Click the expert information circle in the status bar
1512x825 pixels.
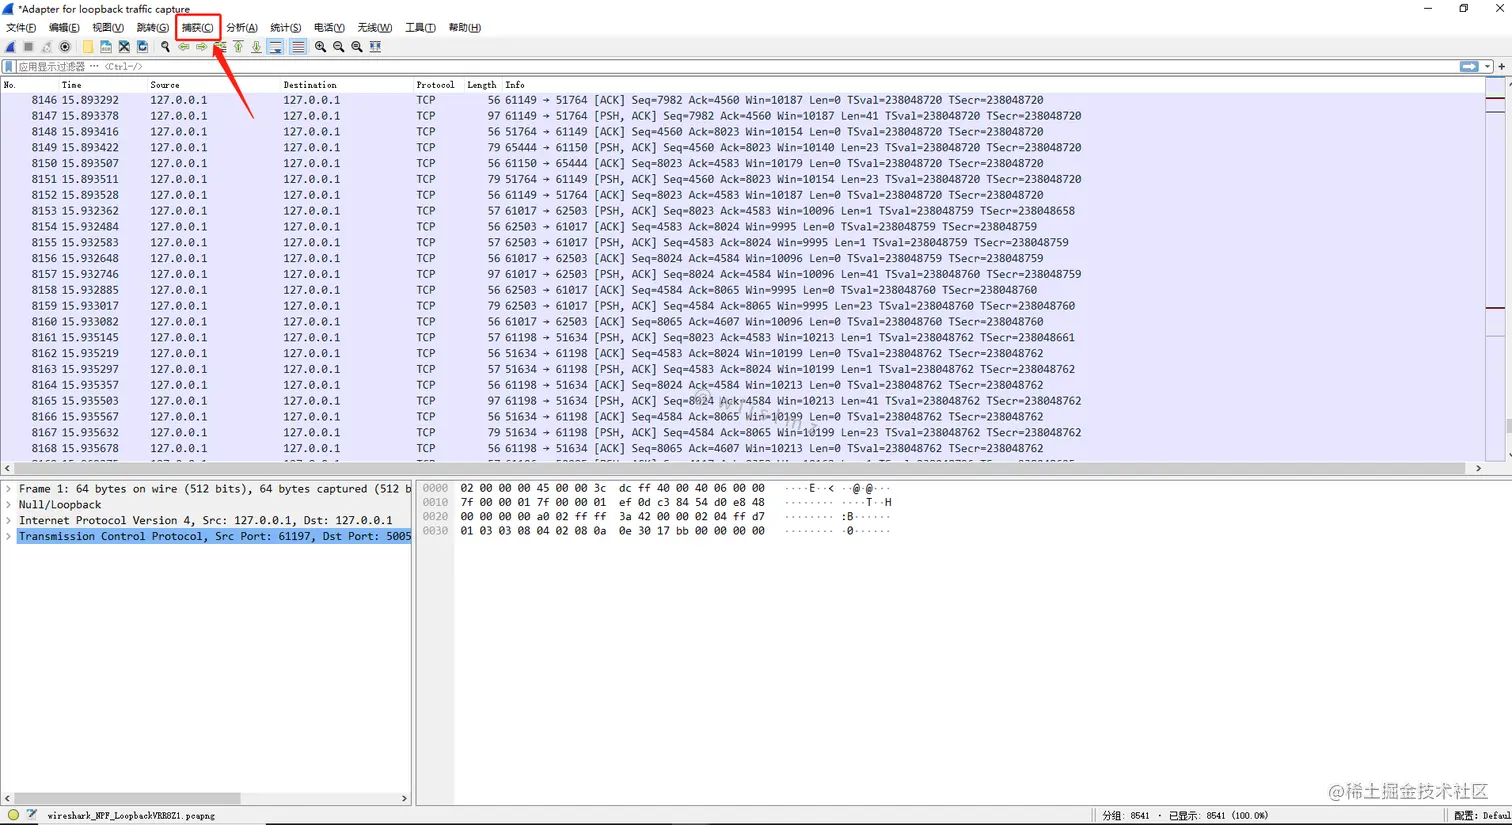13,815
